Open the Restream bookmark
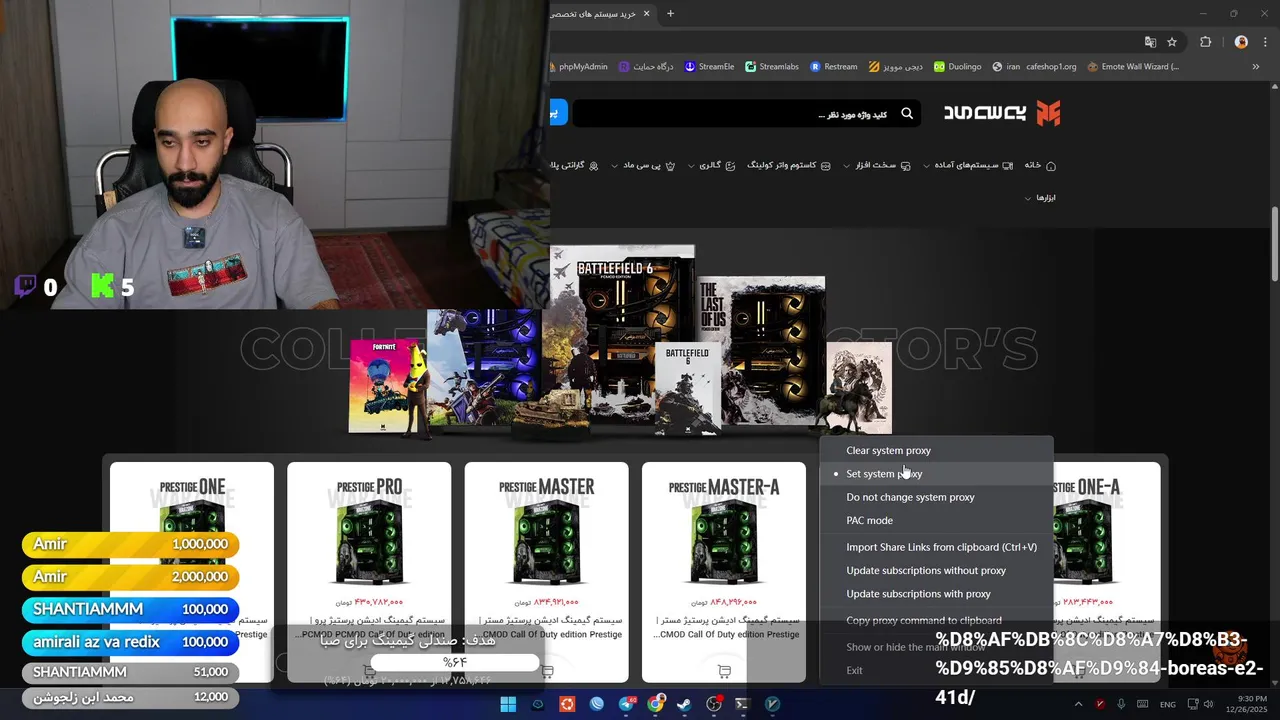Viewport: 1280px width, 720px height. coord(834,67)
